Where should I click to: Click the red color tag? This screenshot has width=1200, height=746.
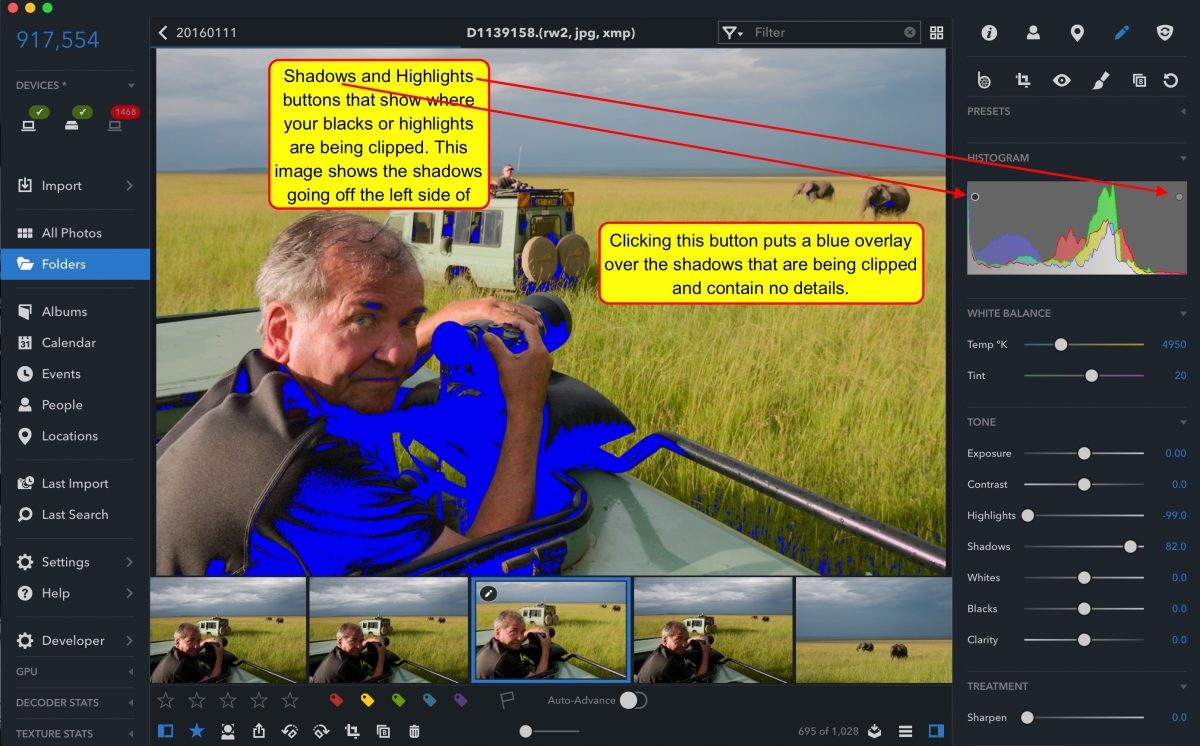tap(337, 700)
